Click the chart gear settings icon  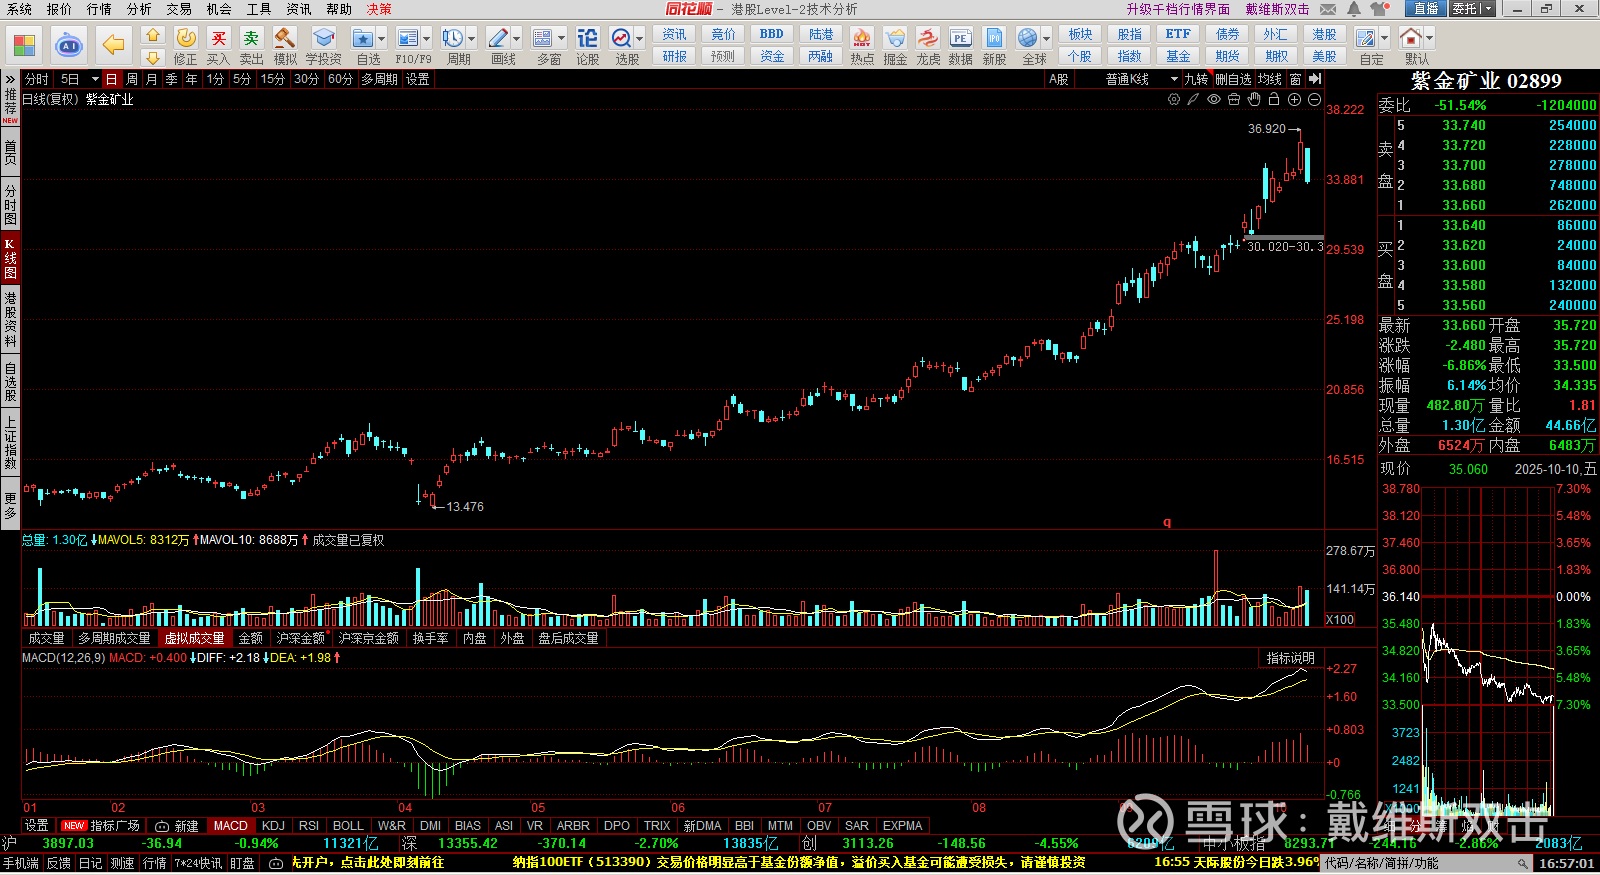click(x=1174, y=100)
